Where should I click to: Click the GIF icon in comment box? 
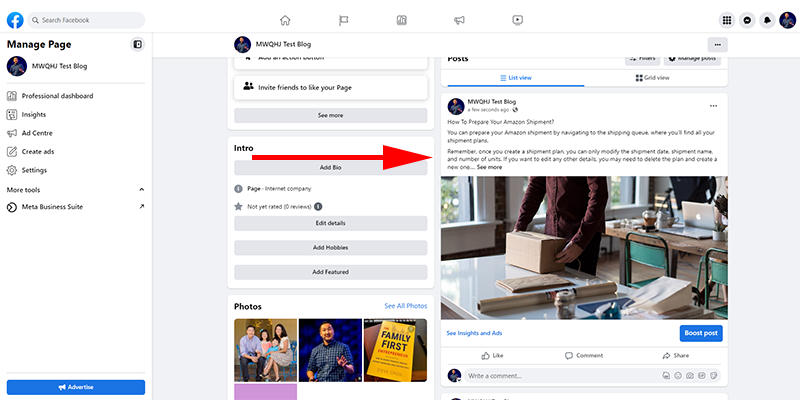tap(702, 376)
